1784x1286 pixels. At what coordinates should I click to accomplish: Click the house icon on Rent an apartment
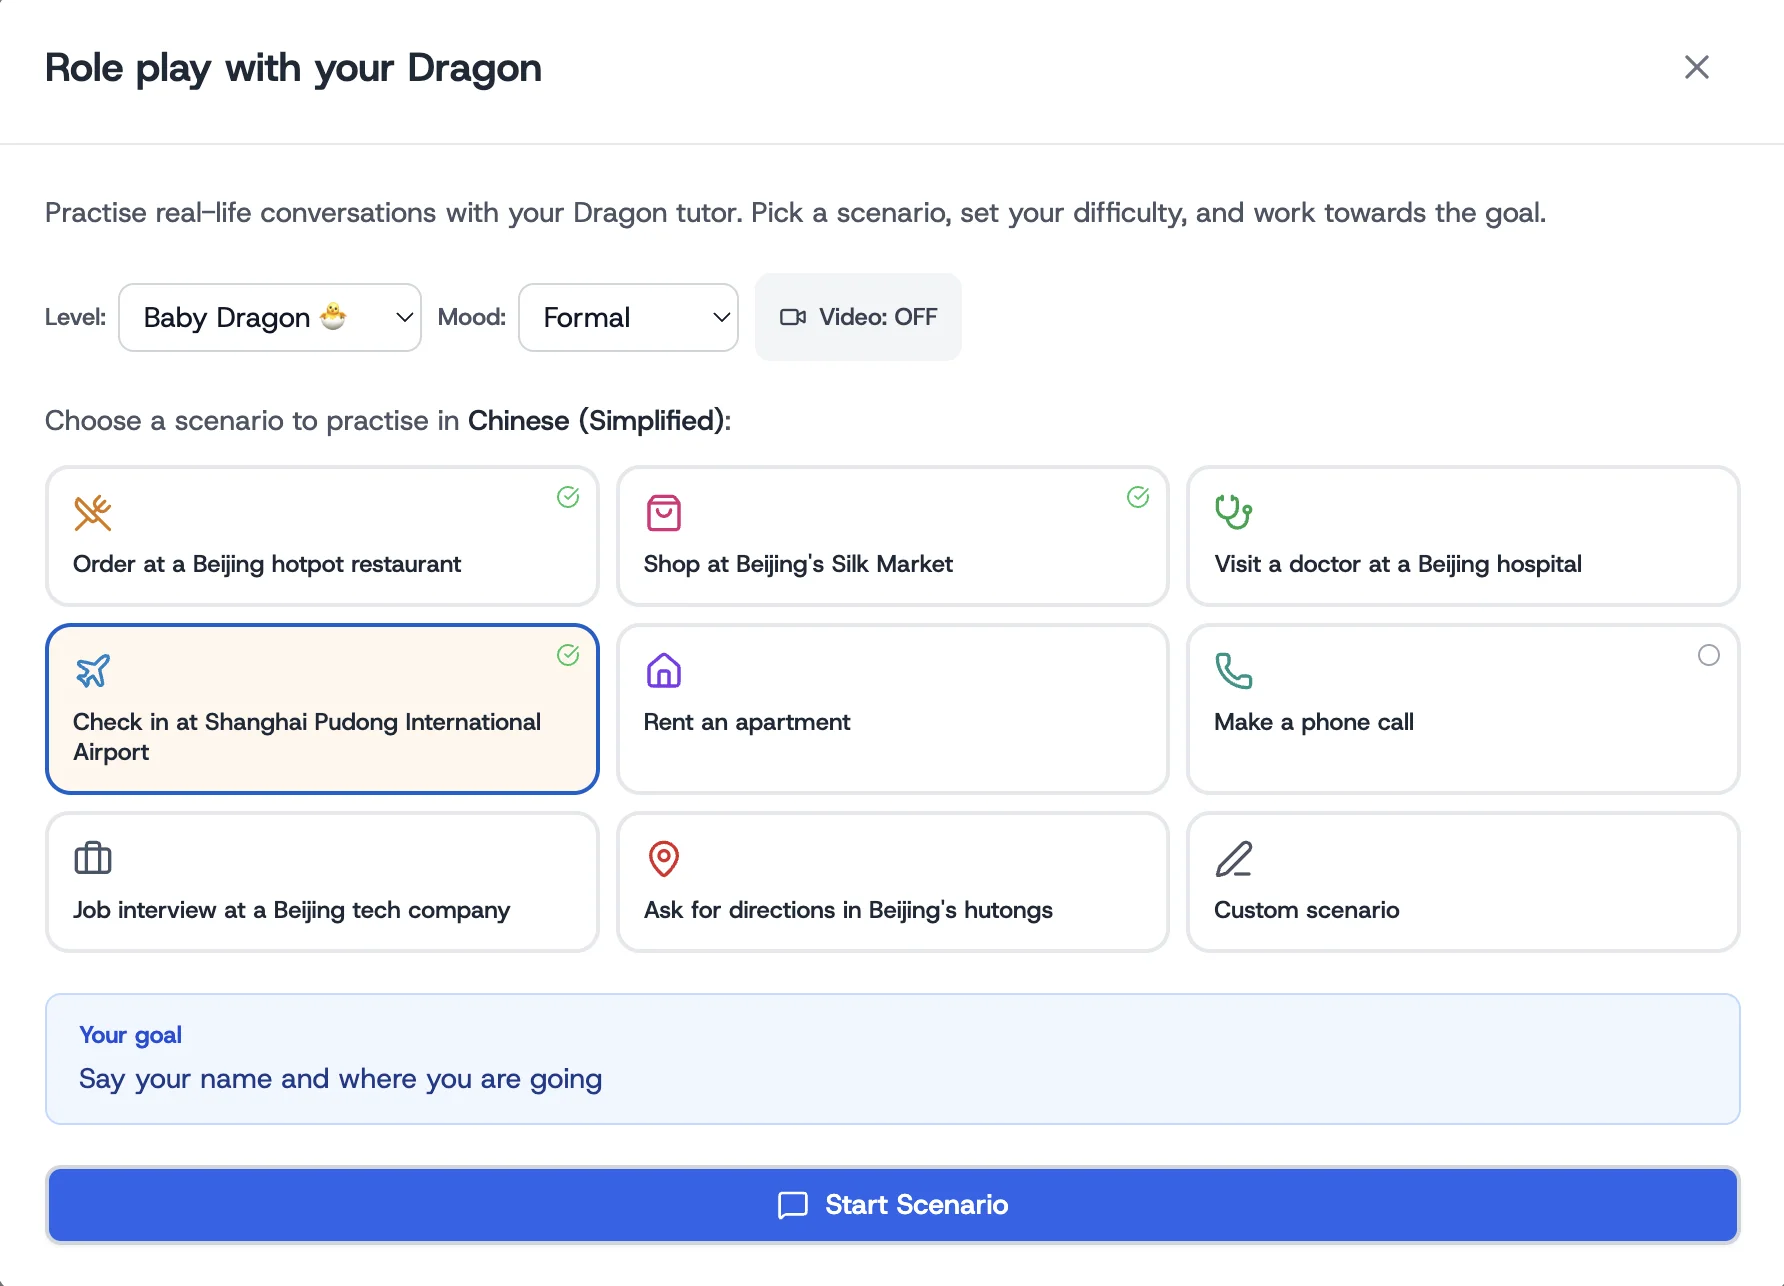[x=663, y=670]
